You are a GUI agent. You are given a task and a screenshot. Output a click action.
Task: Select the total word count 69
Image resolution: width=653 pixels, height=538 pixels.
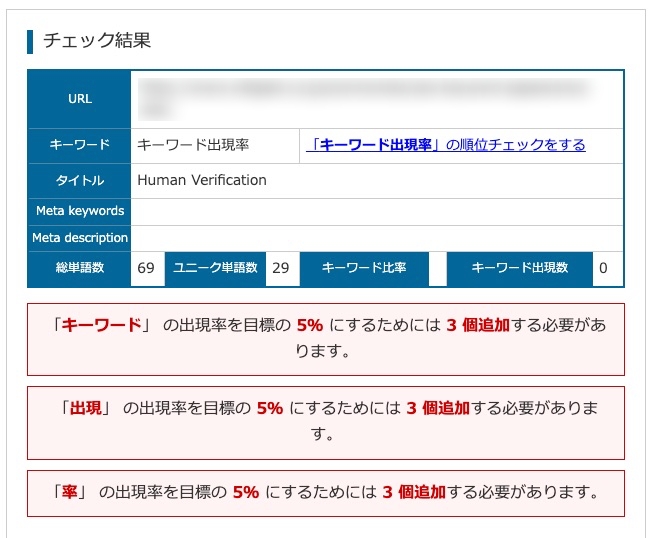(x=146, y=268)
